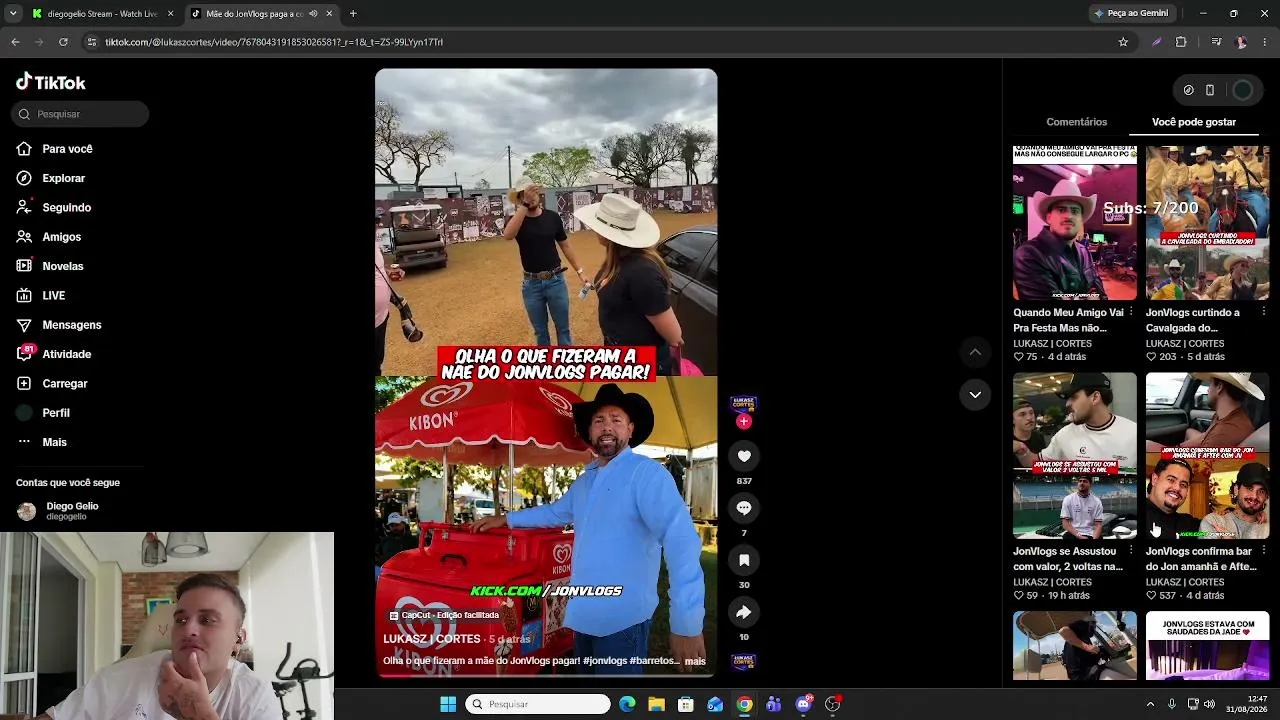This screenshot has height=720, width=1280.
Task: Open Carregar to upload a video
Action: [x=52, y=384]
